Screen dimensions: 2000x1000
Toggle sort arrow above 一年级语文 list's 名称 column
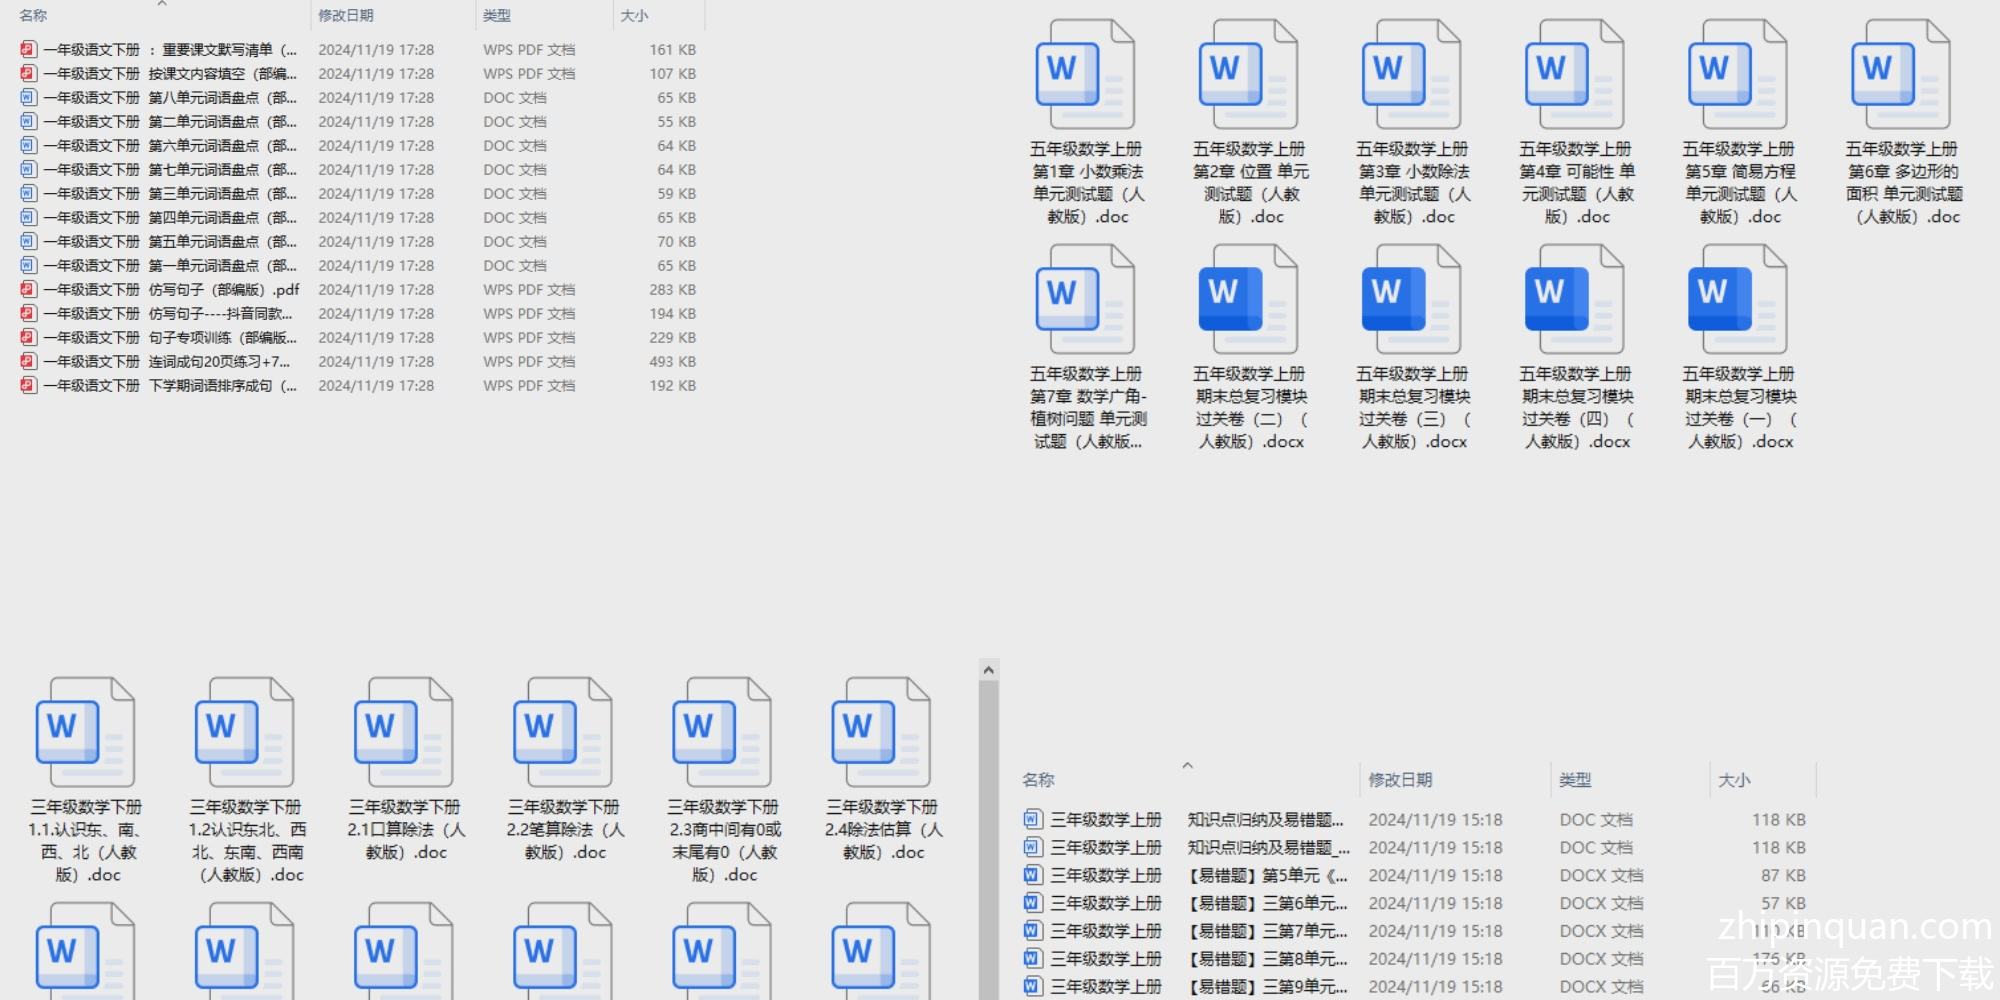[x=162, y=5]
